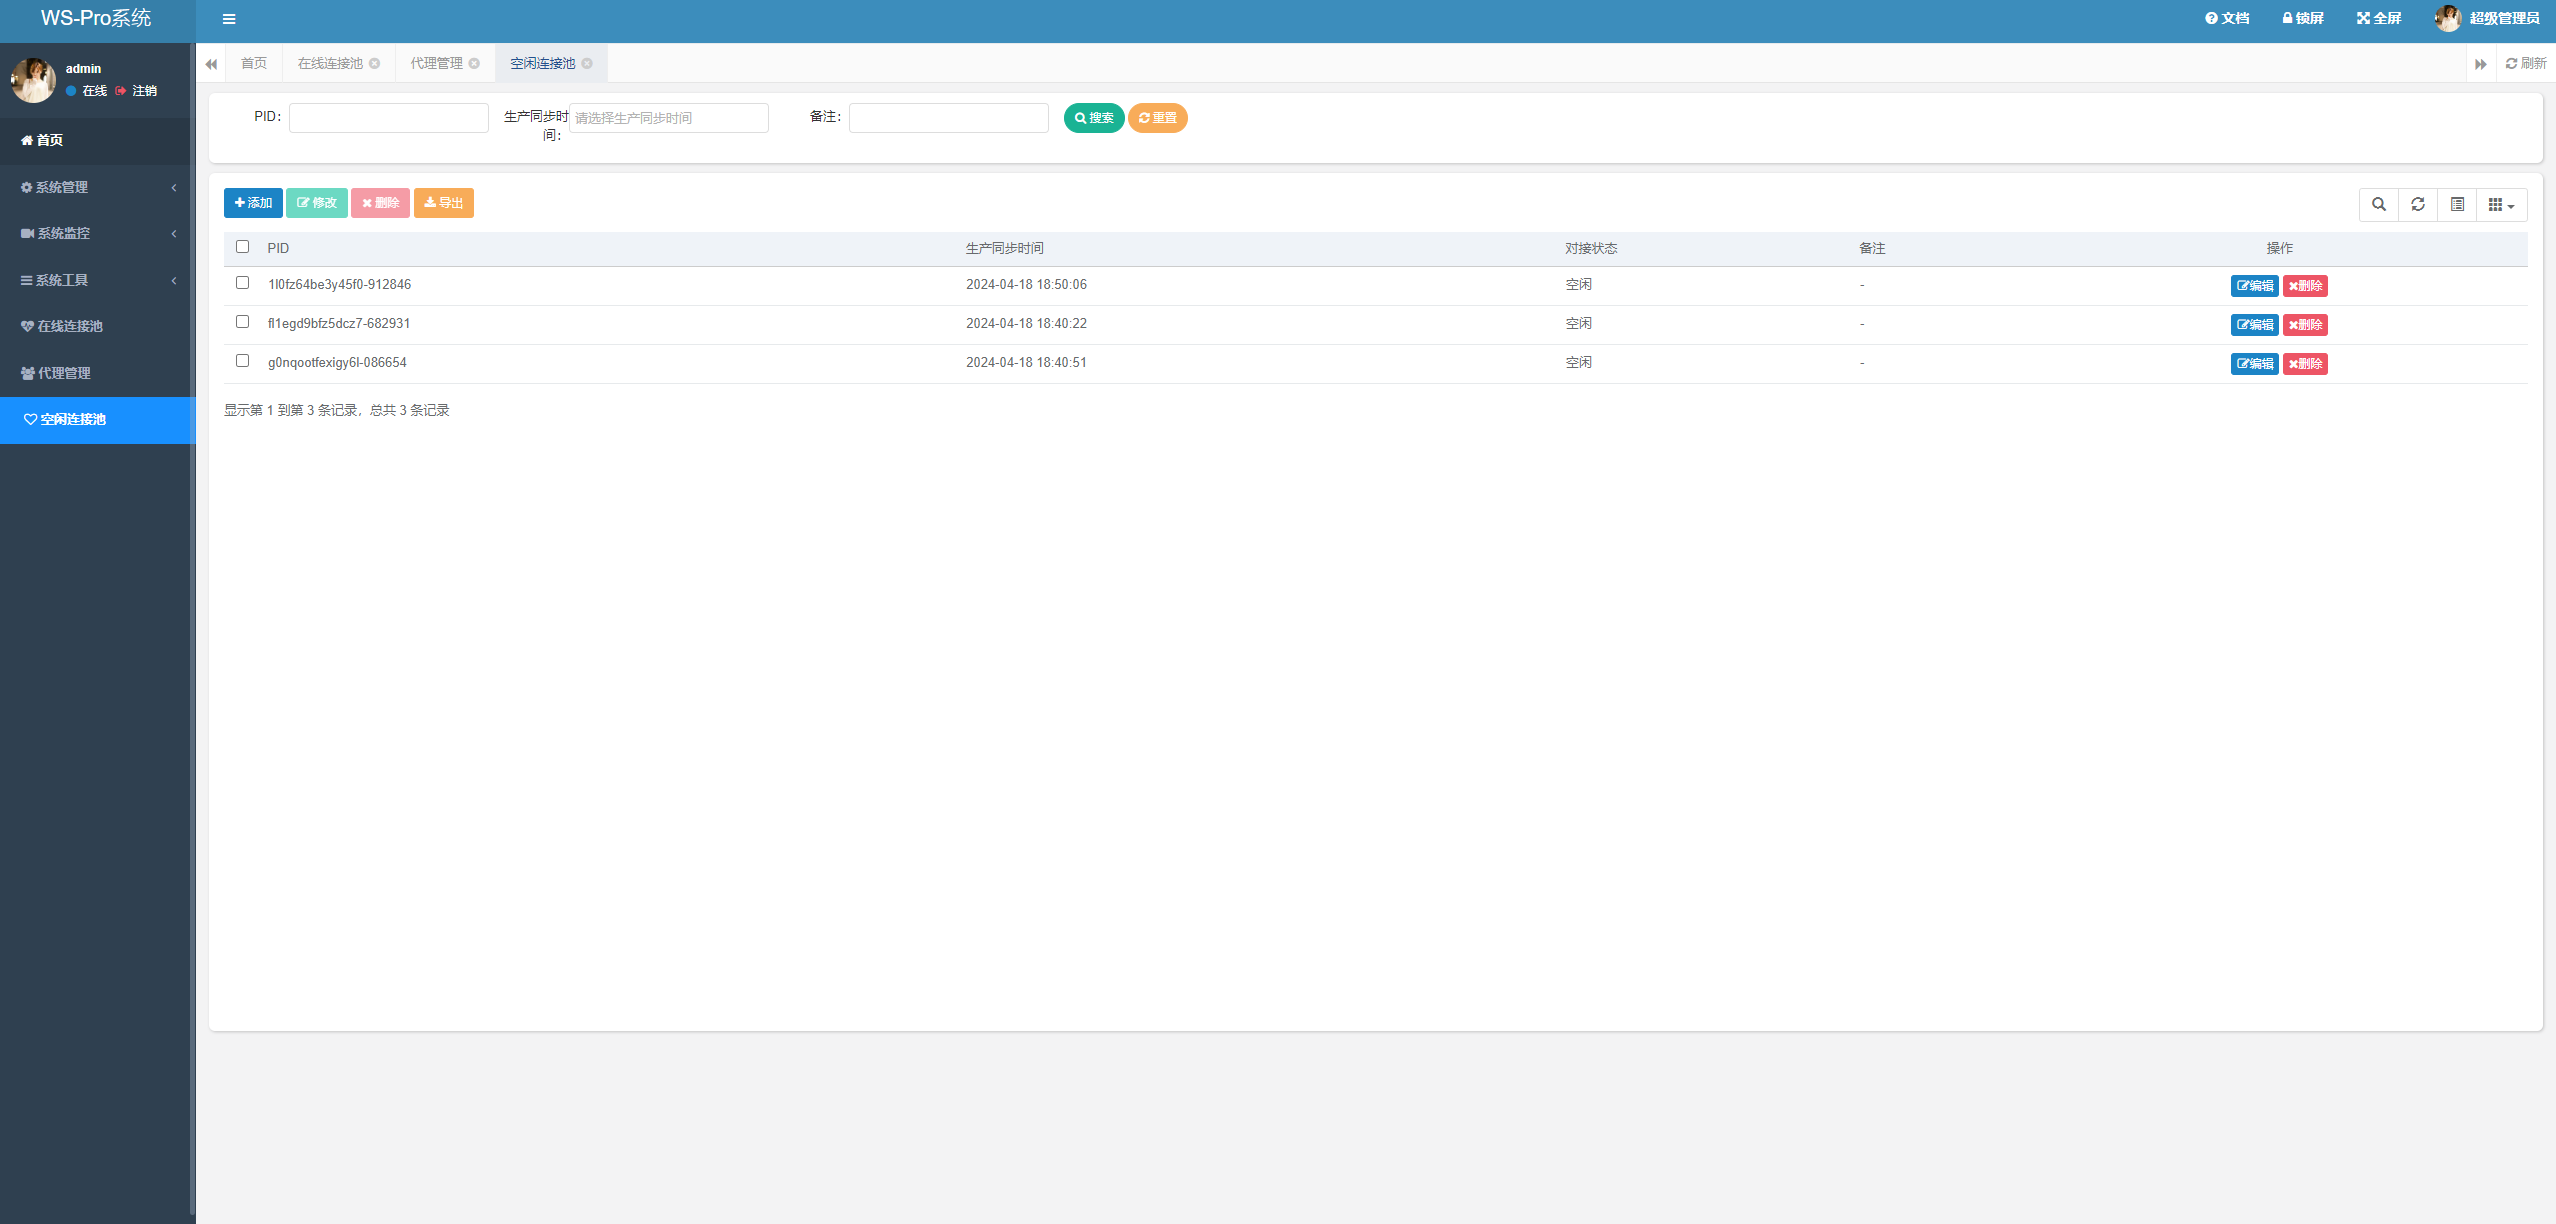Click the PID input field
The image size is (2556, 1224).
click(x=390, y=117)
